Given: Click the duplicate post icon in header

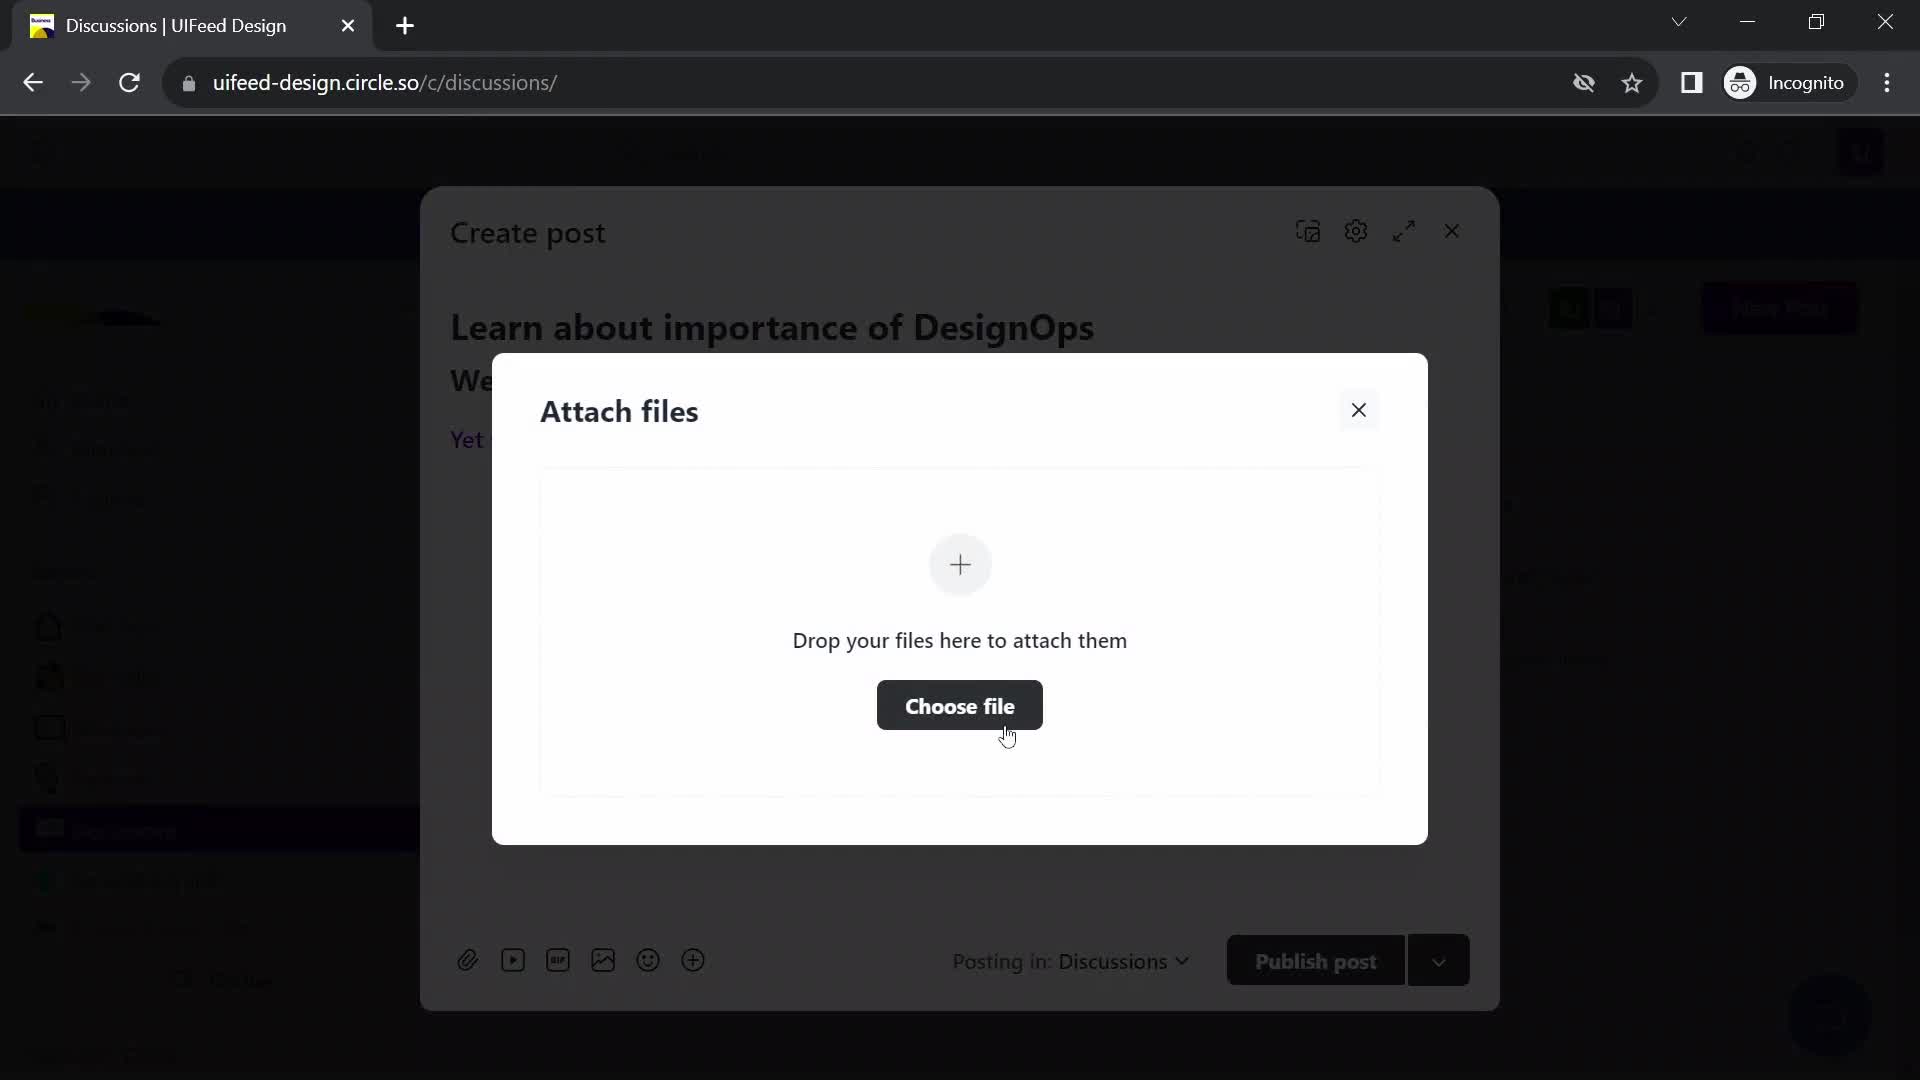Looking at the screenshot, I should point(1309,232).
